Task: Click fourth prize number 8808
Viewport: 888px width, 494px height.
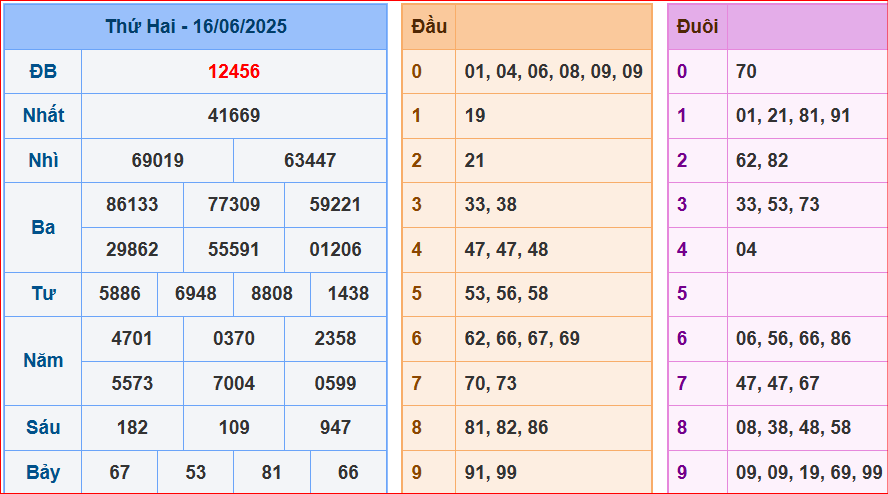Action: (272, 293)
